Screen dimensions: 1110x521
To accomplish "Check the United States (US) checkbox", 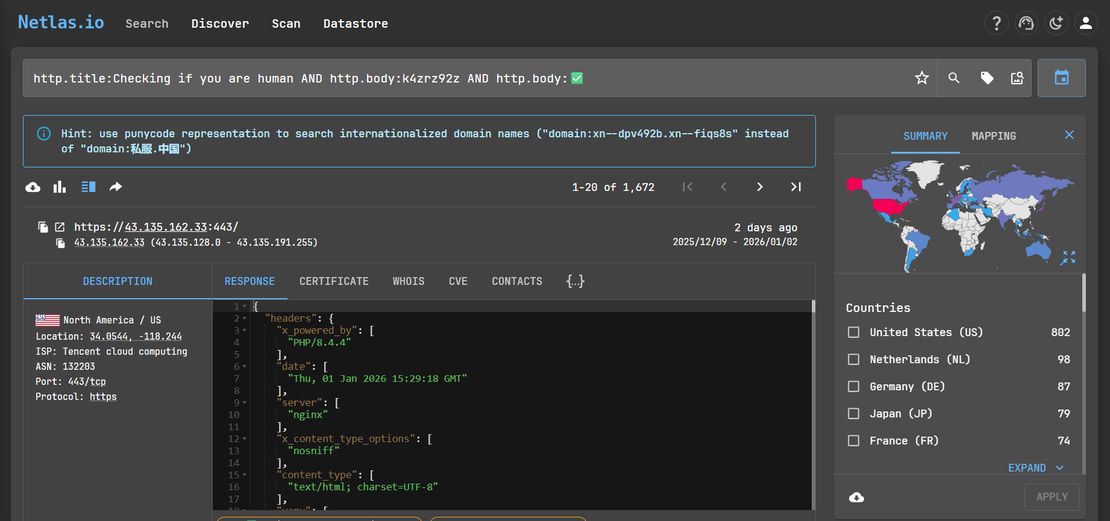I will tap(853, 332).
